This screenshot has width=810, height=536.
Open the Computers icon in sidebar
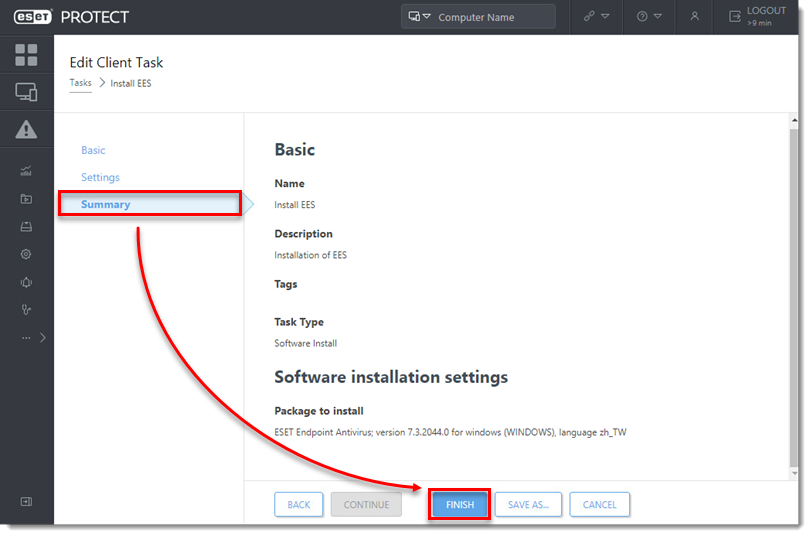click(26, 92)
